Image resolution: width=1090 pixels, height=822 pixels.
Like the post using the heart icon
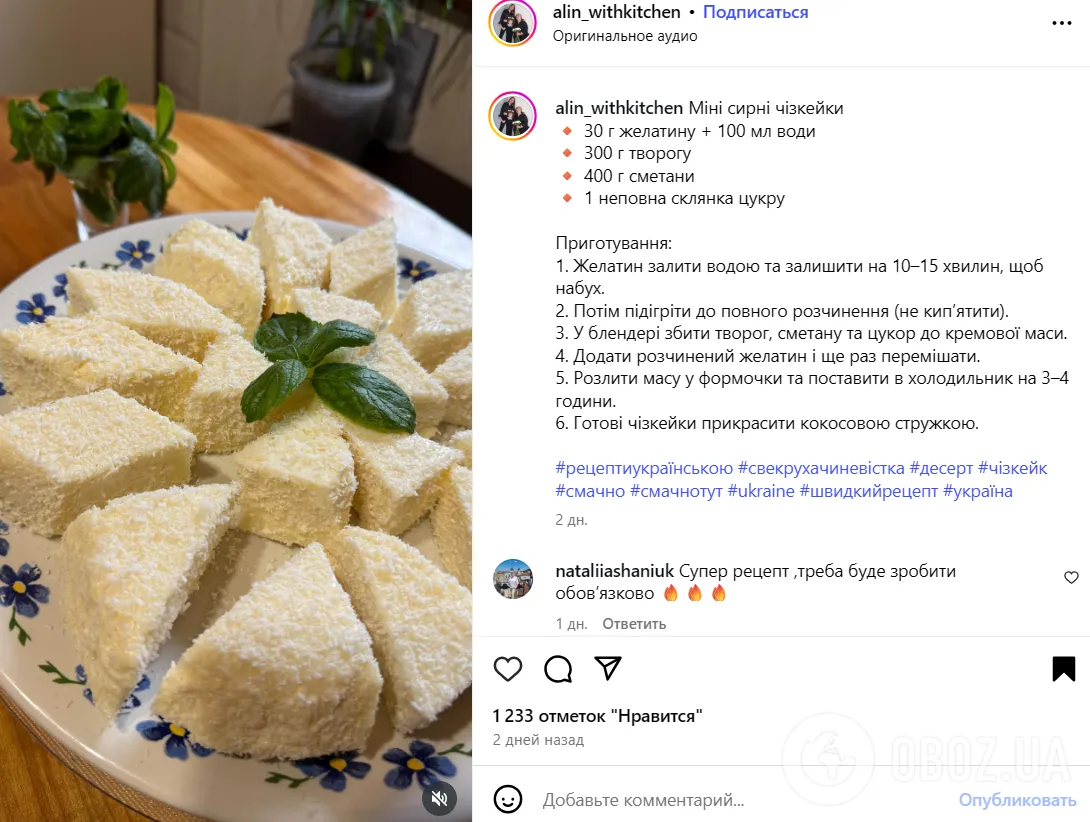pyautogui.click(x=508, y=669)
